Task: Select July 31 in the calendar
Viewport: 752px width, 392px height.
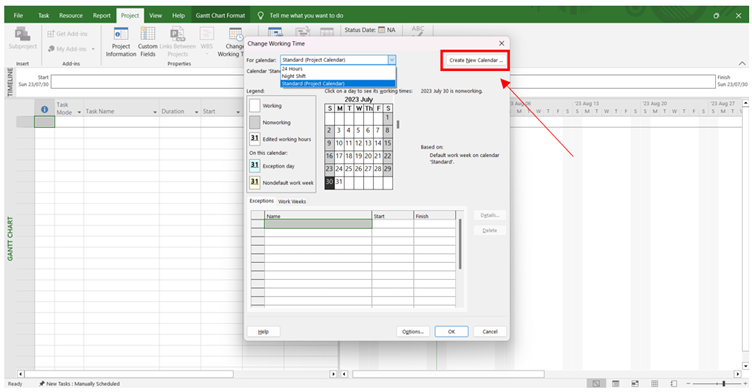Action: tap(339, 181)
